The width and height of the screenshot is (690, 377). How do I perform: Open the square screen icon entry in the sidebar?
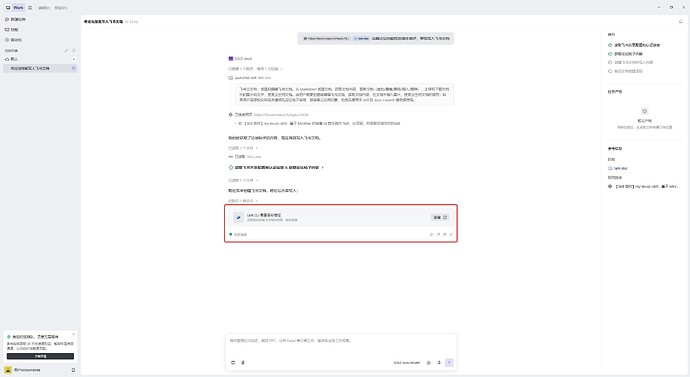click(11, 29)
